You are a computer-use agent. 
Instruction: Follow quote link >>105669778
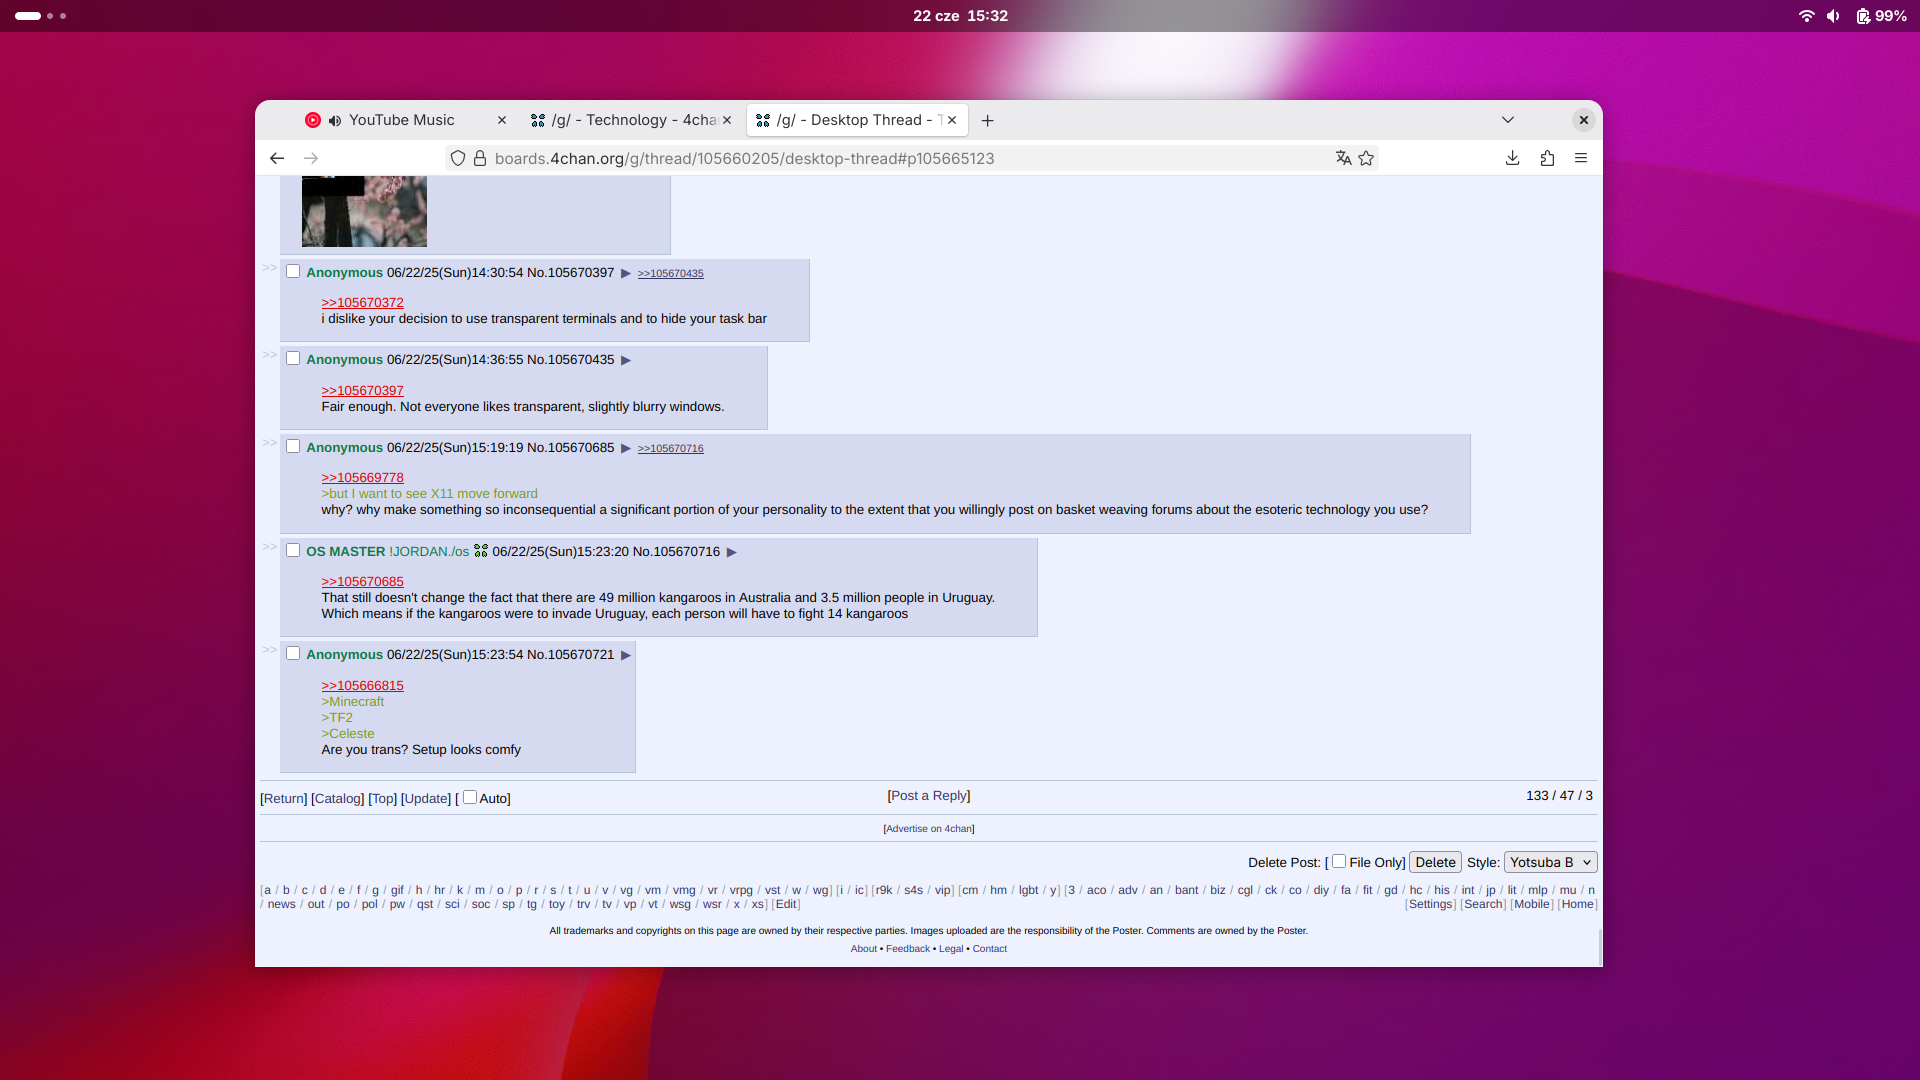362,477
